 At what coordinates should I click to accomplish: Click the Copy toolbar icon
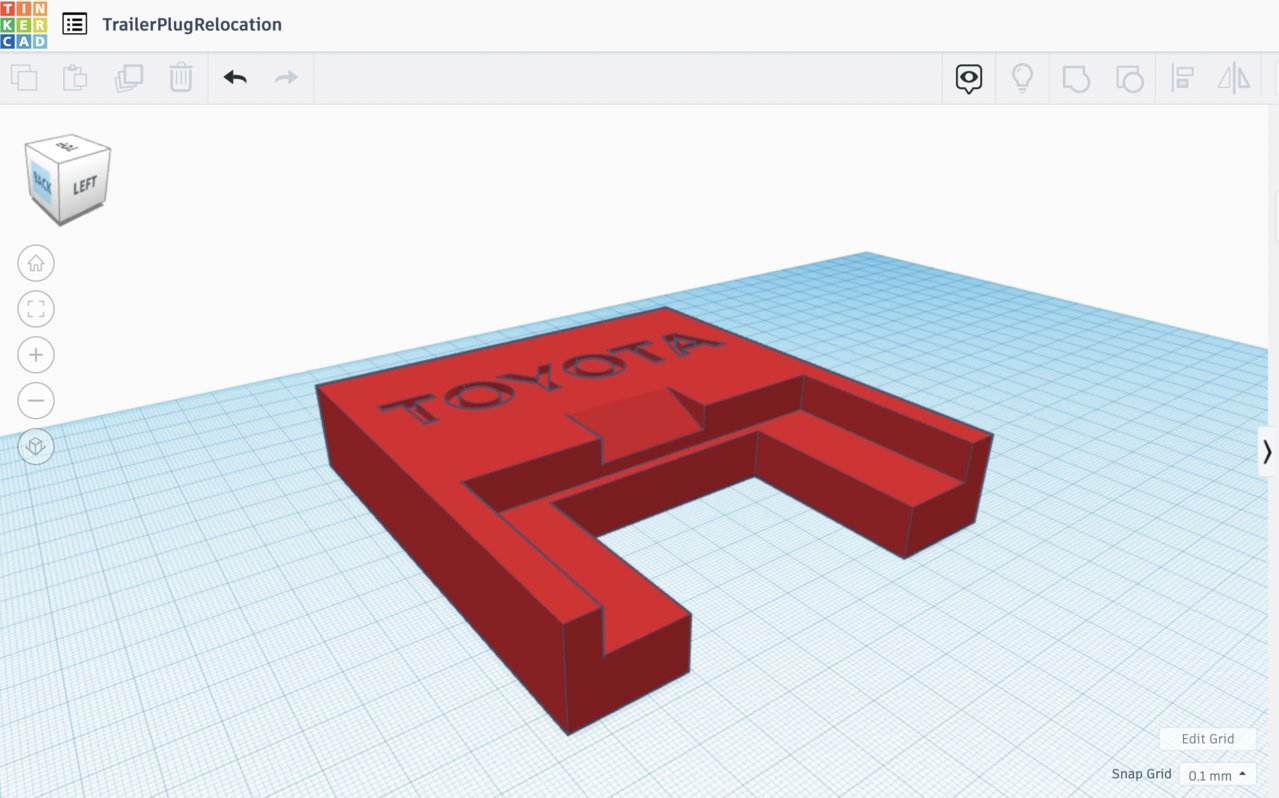(x=24, y=78)
